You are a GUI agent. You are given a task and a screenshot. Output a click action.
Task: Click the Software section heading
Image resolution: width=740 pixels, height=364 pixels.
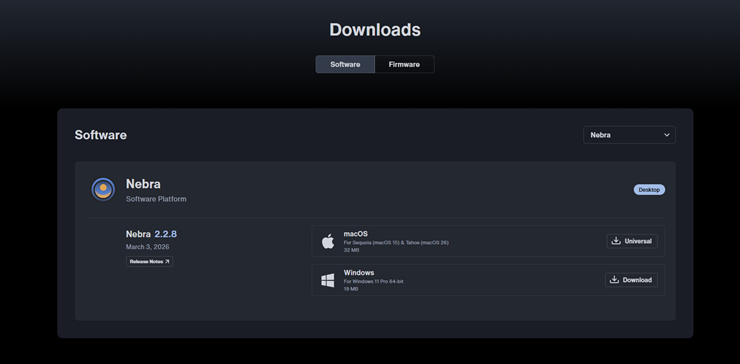(101, 135)
